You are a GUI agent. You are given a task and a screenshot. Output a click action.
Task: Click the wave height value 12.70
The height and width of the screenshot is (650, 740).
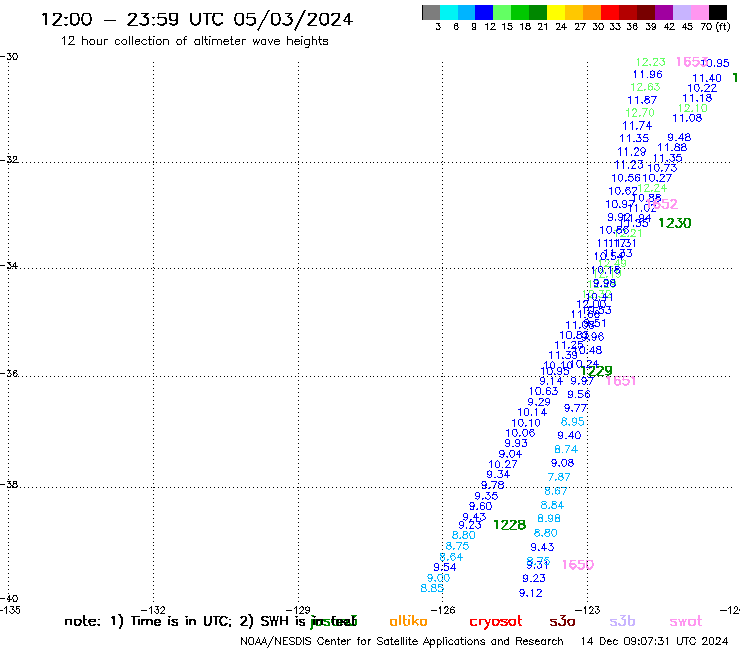pyautogui.click(x=640, y=113)
